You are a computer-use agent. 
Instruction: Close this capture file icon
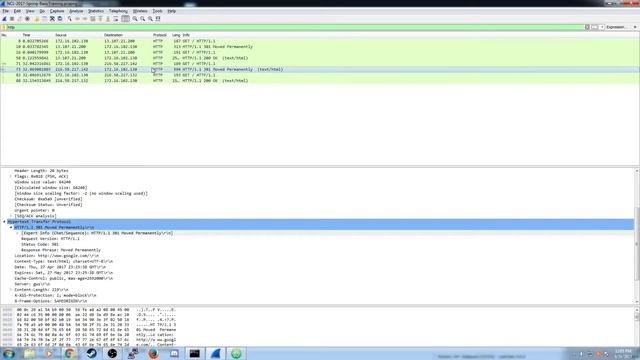point(52,19)
